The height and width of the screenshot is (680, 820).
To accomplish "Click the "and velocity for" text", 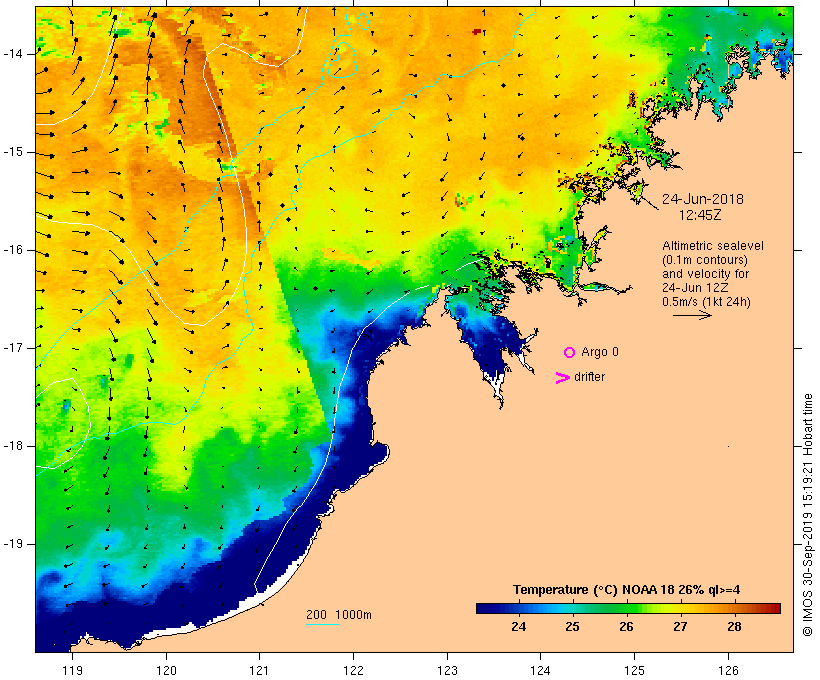I will click(705, 274).
